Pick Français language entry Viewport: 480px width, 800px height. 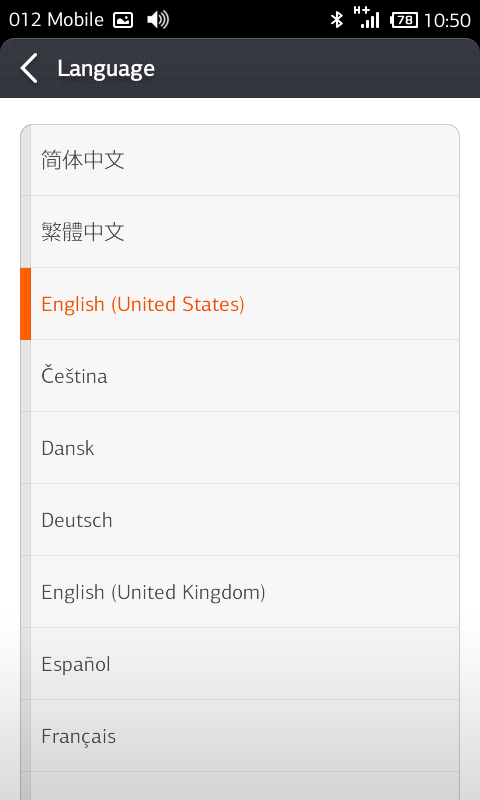click(x=240, y=735)
